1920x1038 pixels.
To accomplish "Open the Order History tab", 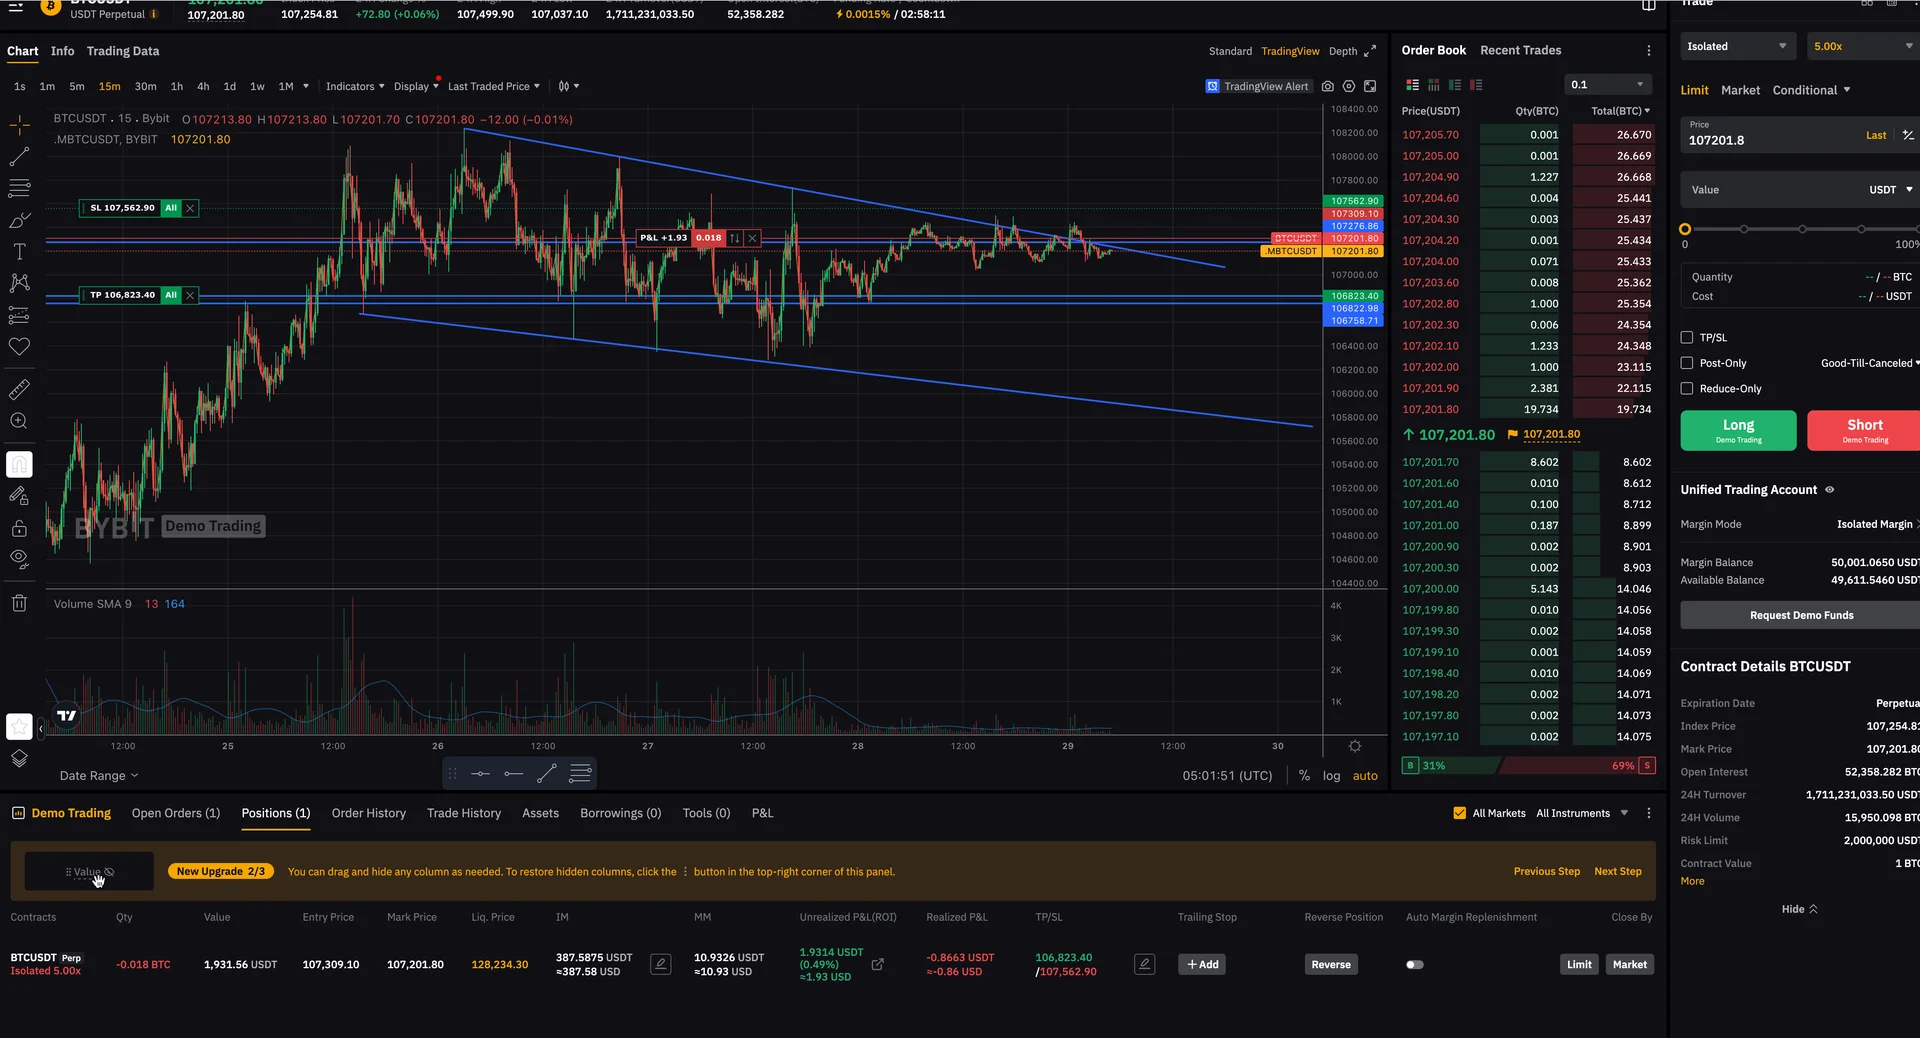I will pos(369,813).
